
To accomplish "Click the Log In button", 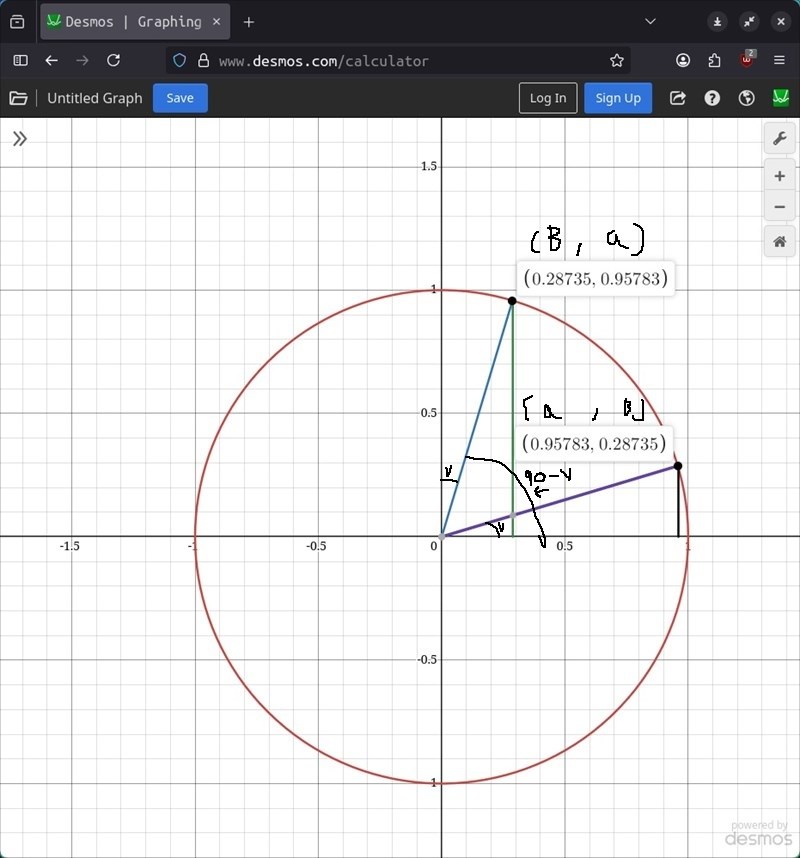I will click(x=548, y=98).
